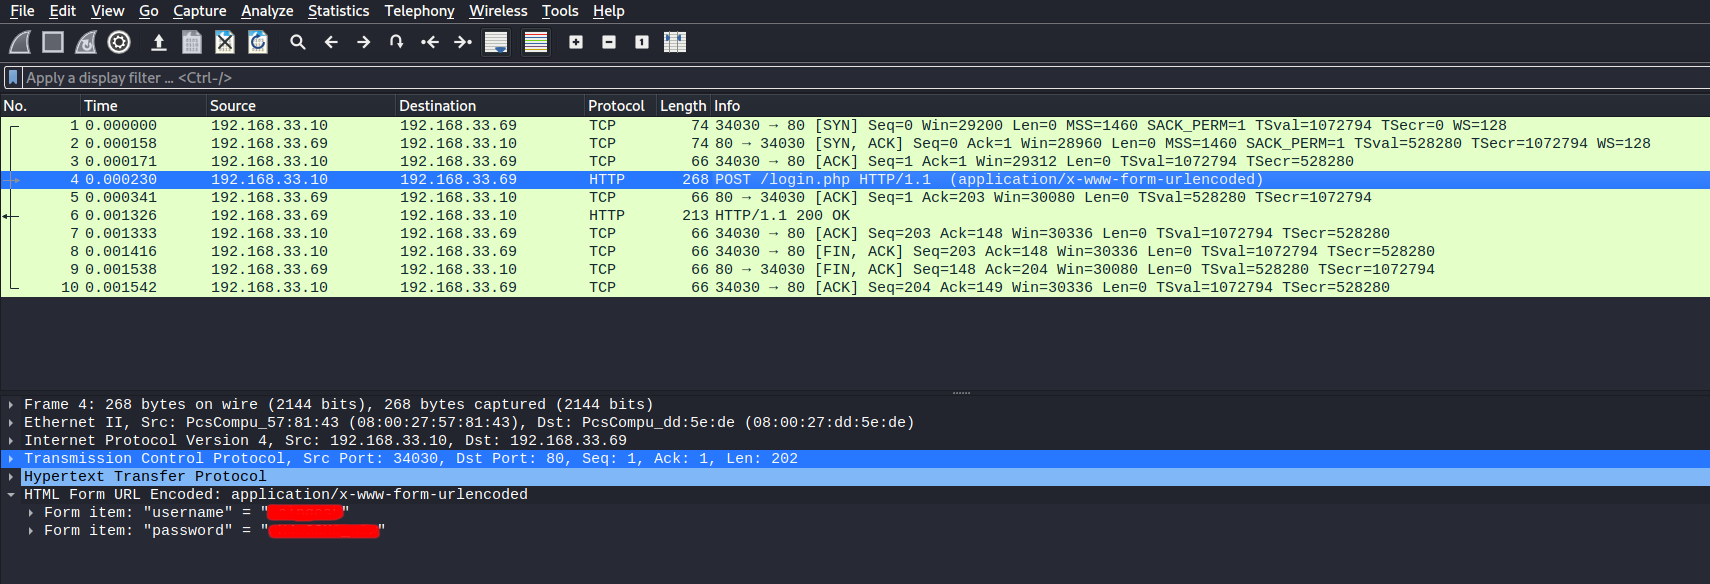Toggle packet list colorization
Viewport: 1710px width, 584px height.
pos(536,42)
